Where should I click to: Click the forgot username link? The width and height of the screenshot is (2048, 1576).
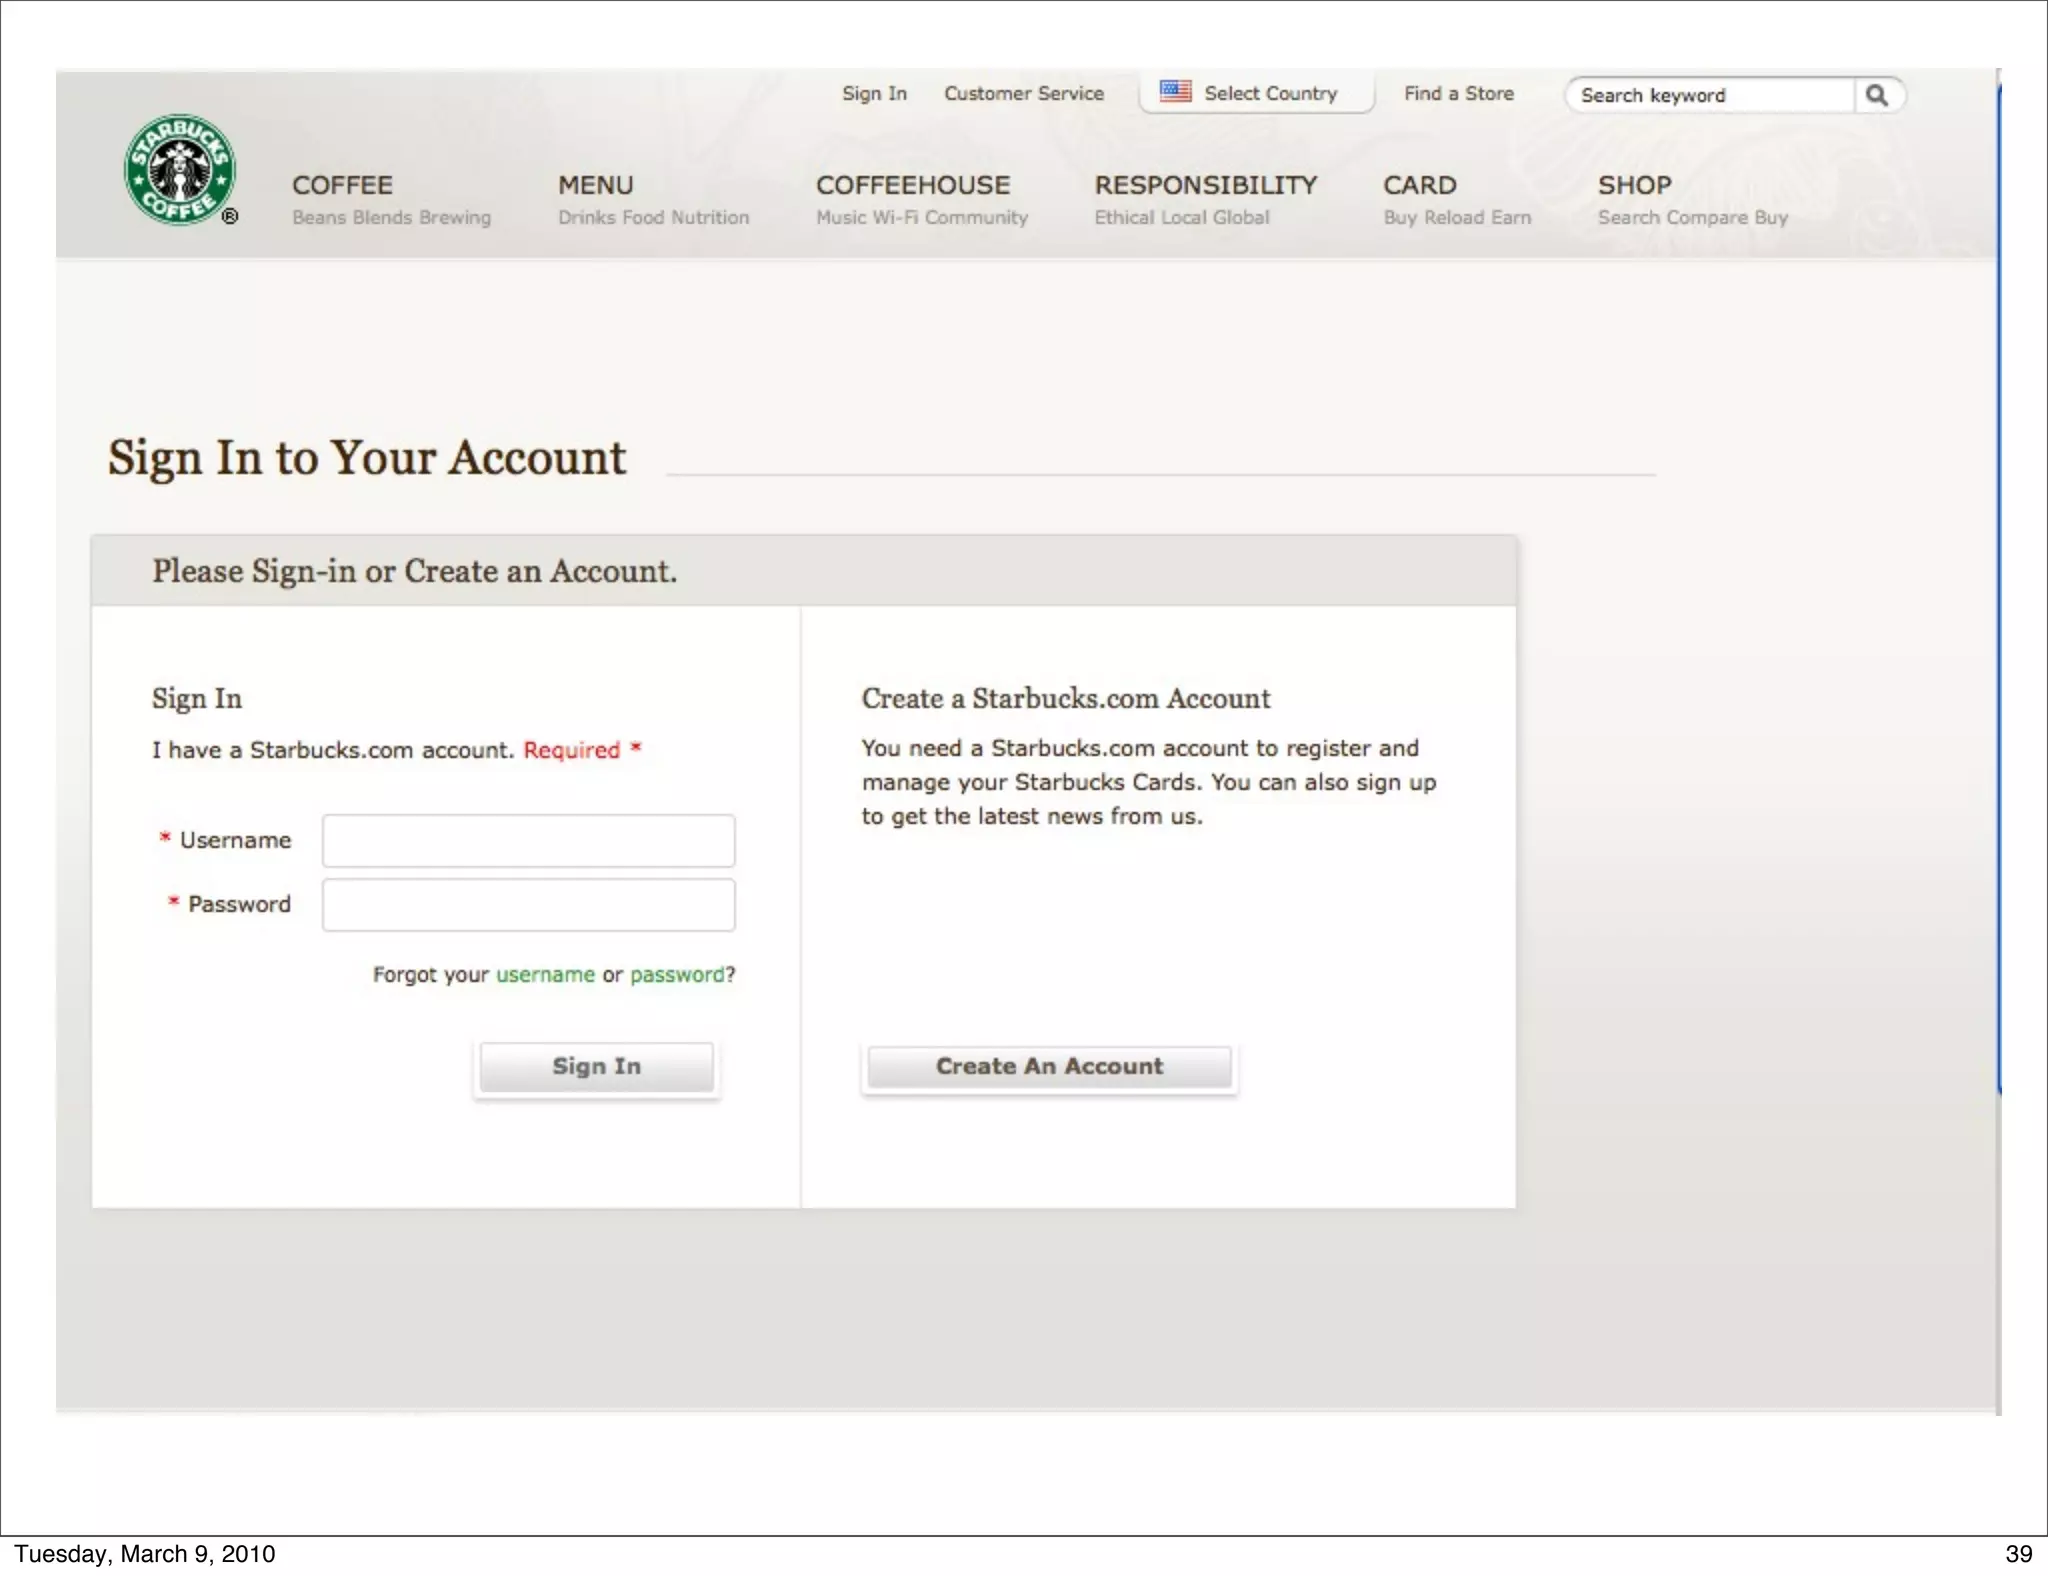coord(545,974)
